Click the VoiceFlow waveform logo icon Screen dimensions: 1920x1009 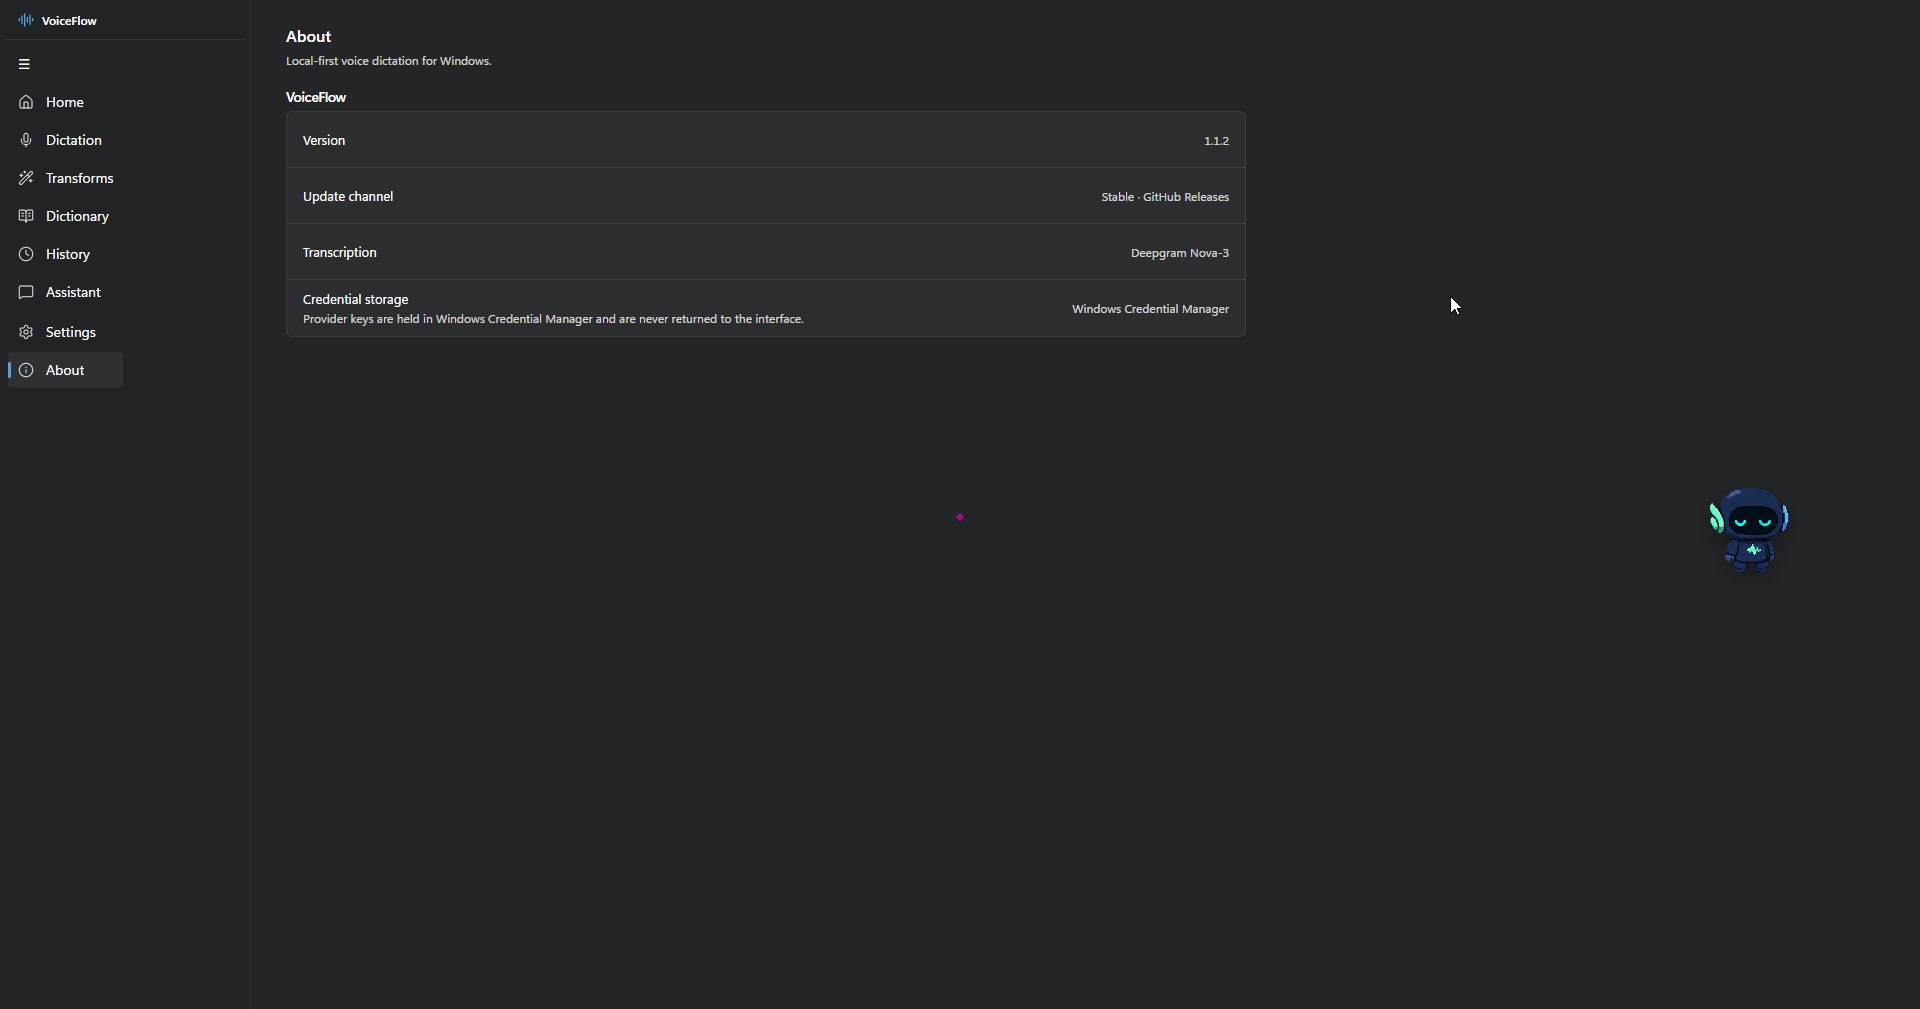(x=26, y=20)
